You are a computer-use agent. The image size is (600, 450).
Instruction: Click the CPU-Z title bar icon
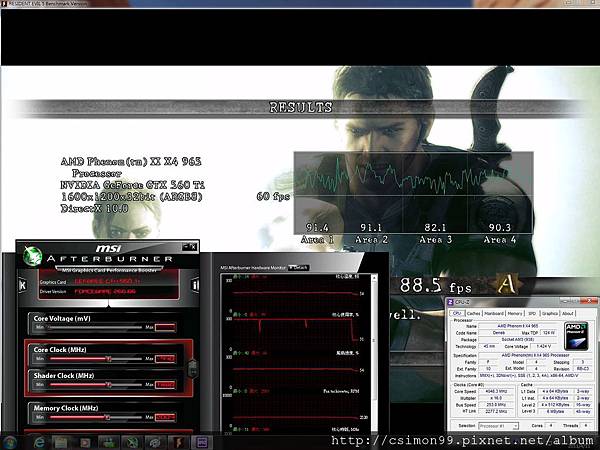451,302
